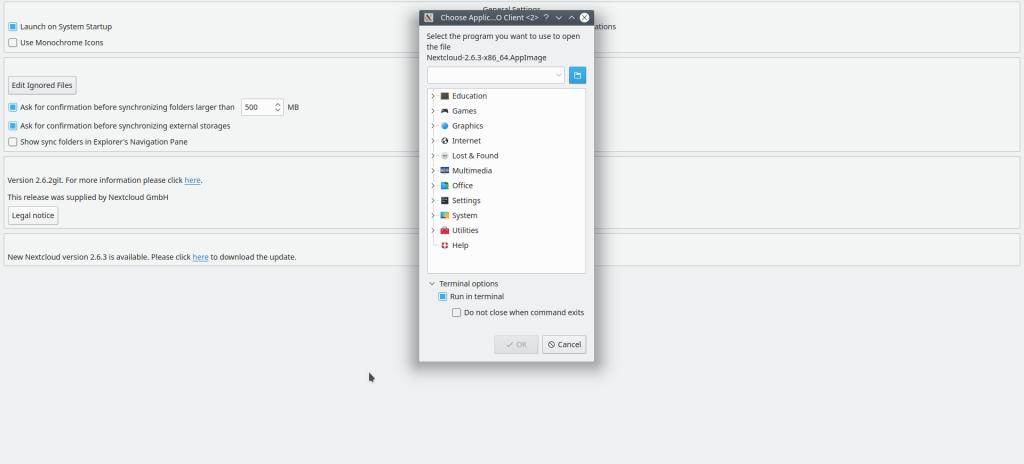Click the Utilities toolbox icon
The image size is (1024, 464).
[x=445, y=231]
